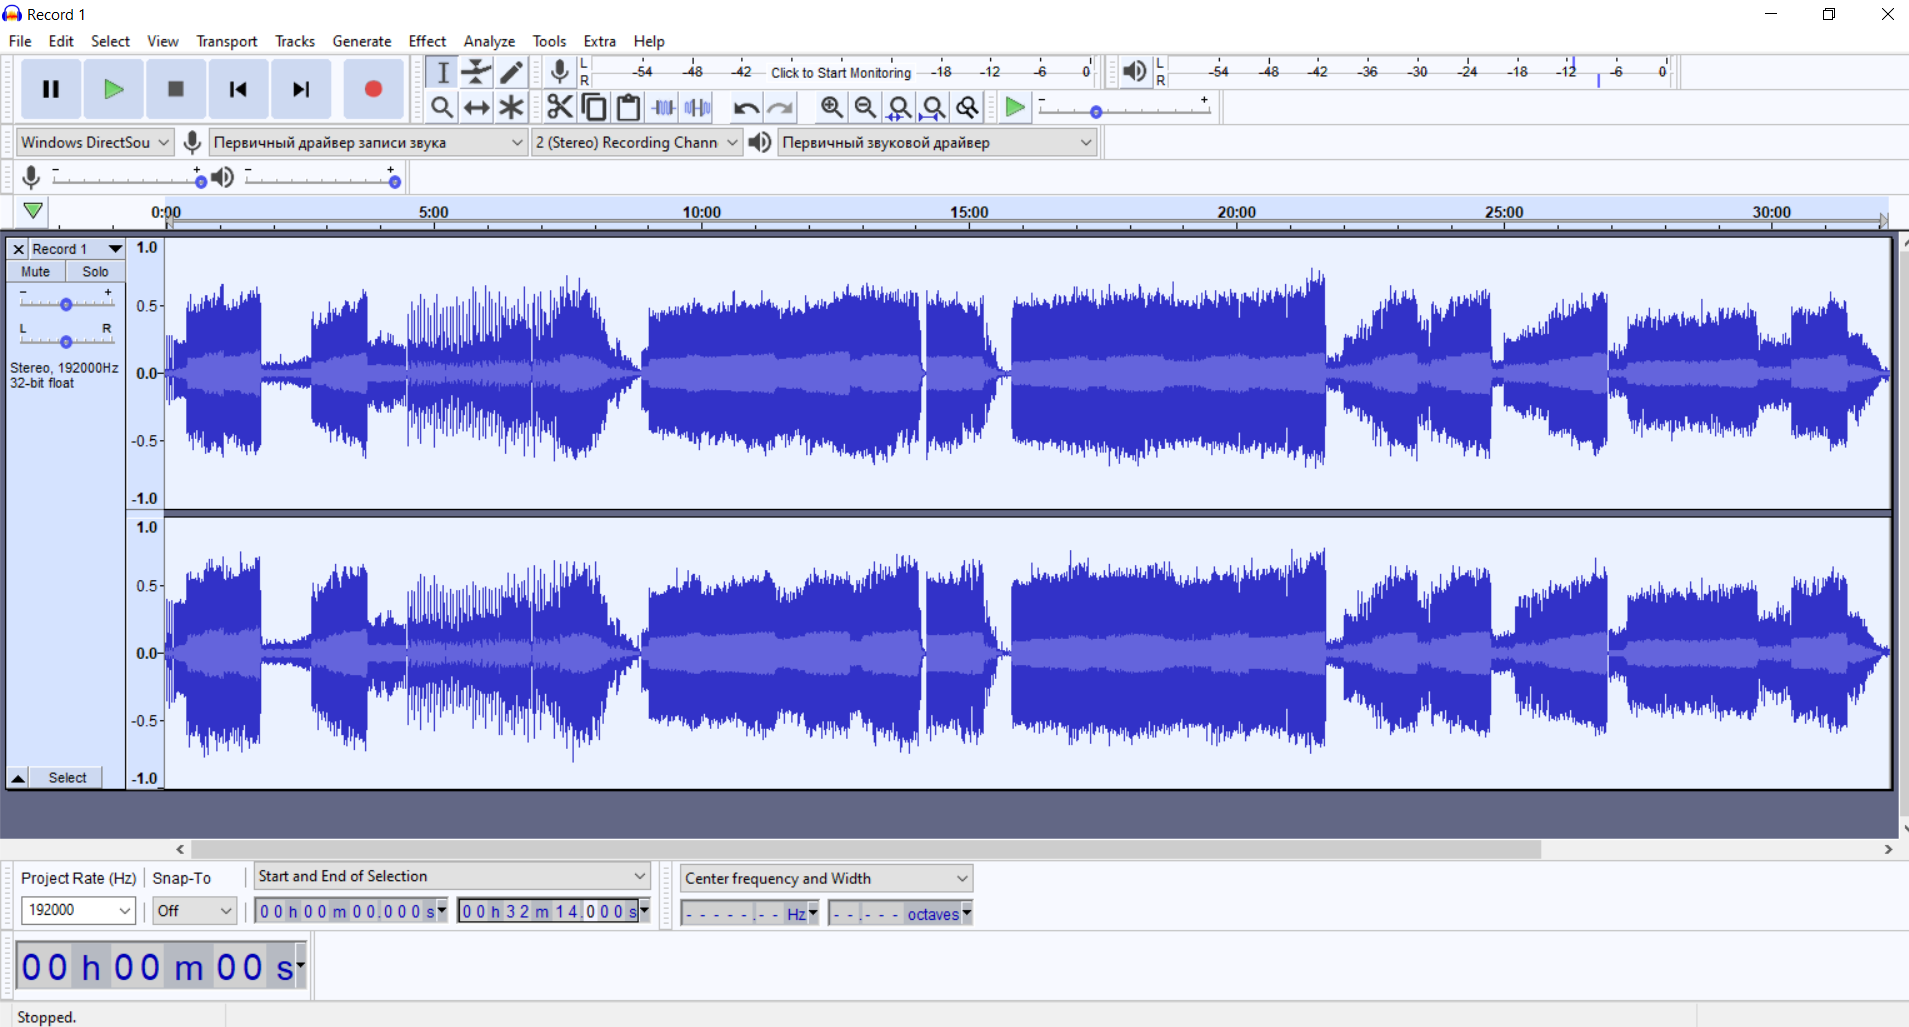Select the Zoom (magnifier) tool

[442, 107]
